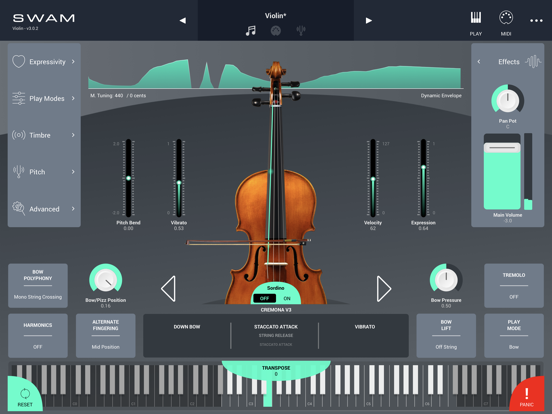Select the tuning fork page icon under Violin
Image resolution: width=552 pixels, height=414 pixels.
click(x=301, y=31)
